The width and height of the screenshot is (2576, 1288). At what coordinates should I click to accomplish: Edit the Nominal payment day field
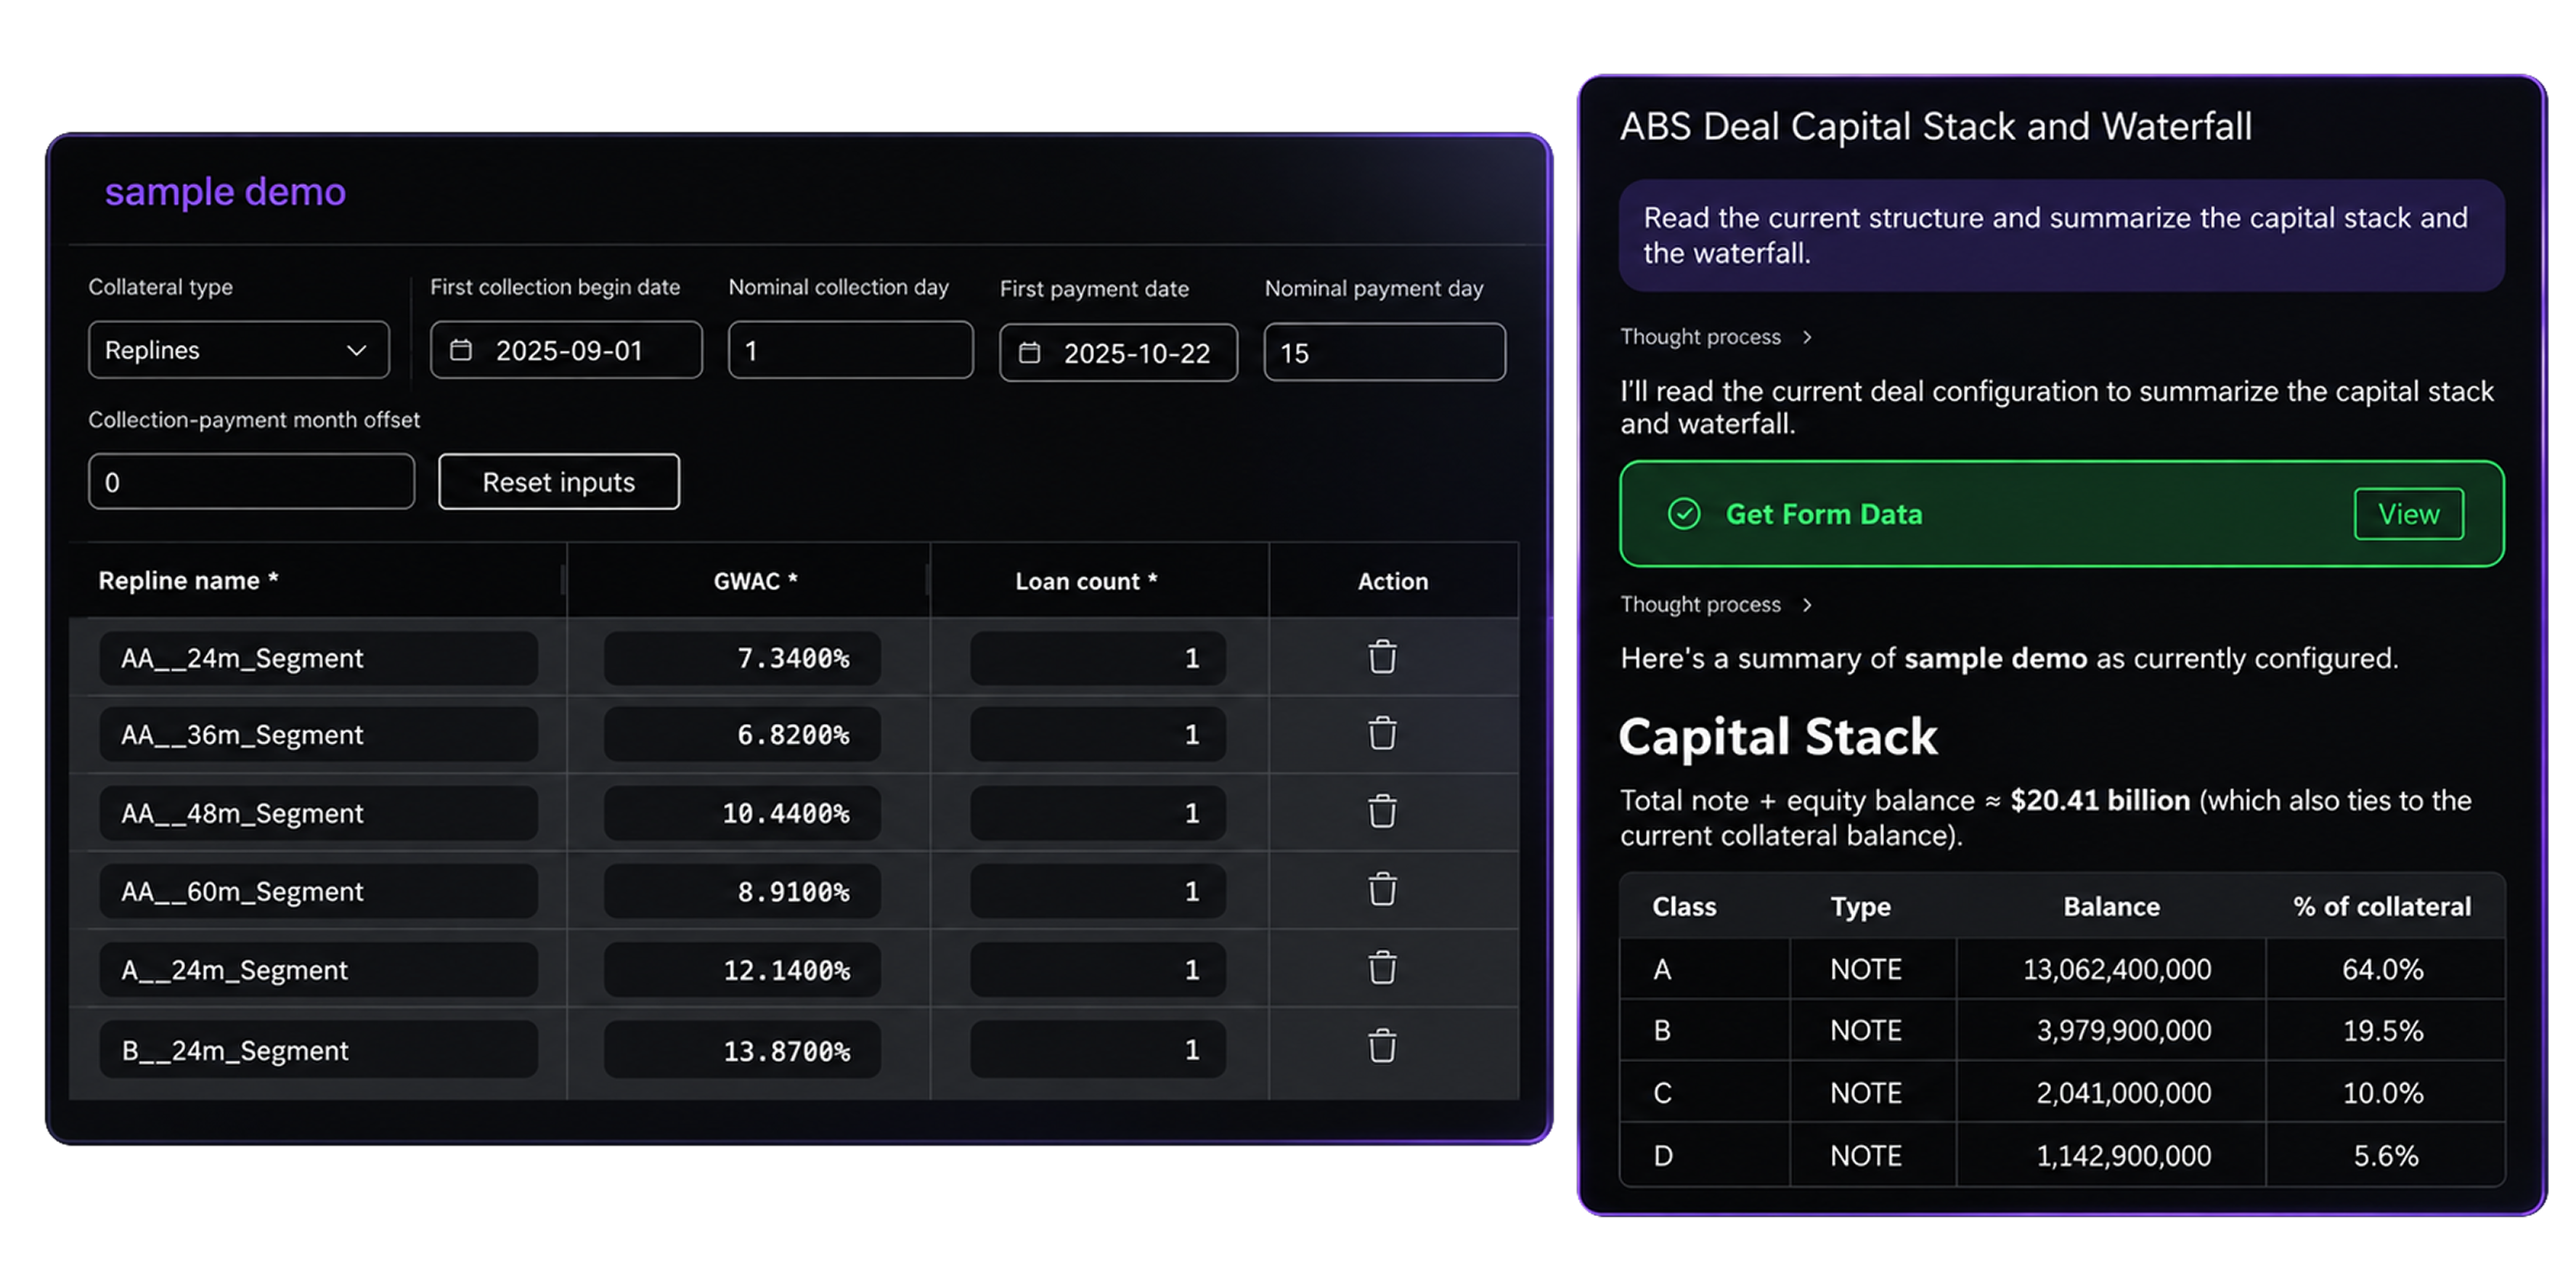[1385, 352]
